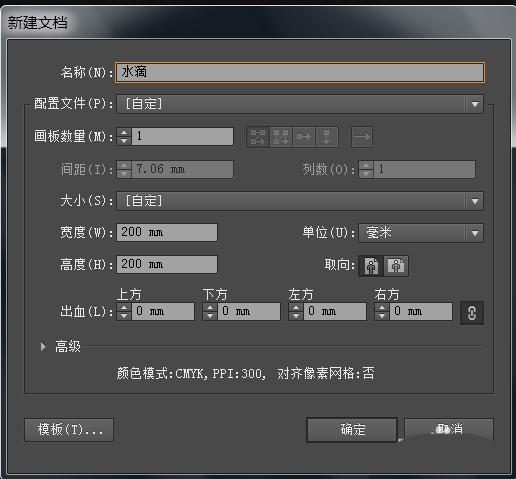516x479 pixels.
Task: Decrease top bleed 上方 with down stepper
Action: point(124,316)
